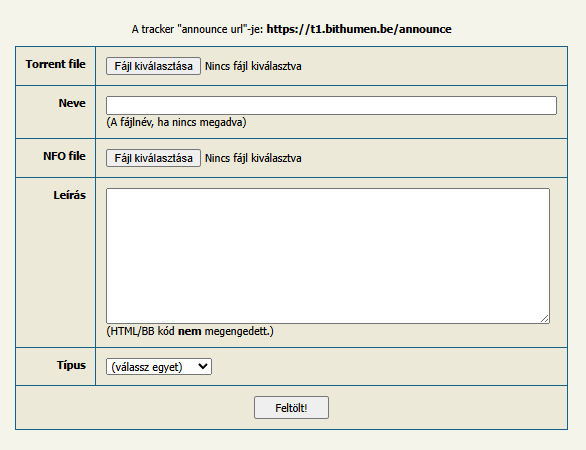586x450 pixels.
Task: Click the https://t1.bithumen.be/announce URL text
Action: click(359, 29)
